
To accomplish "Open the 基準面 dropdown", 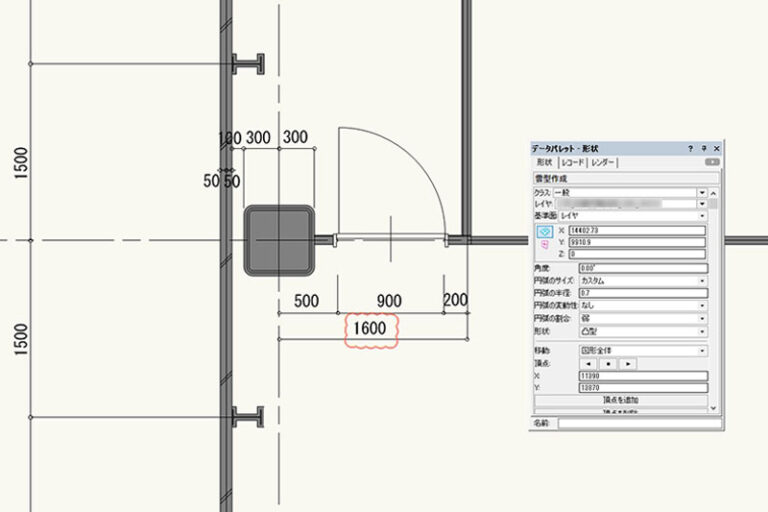I will [702, 215].
